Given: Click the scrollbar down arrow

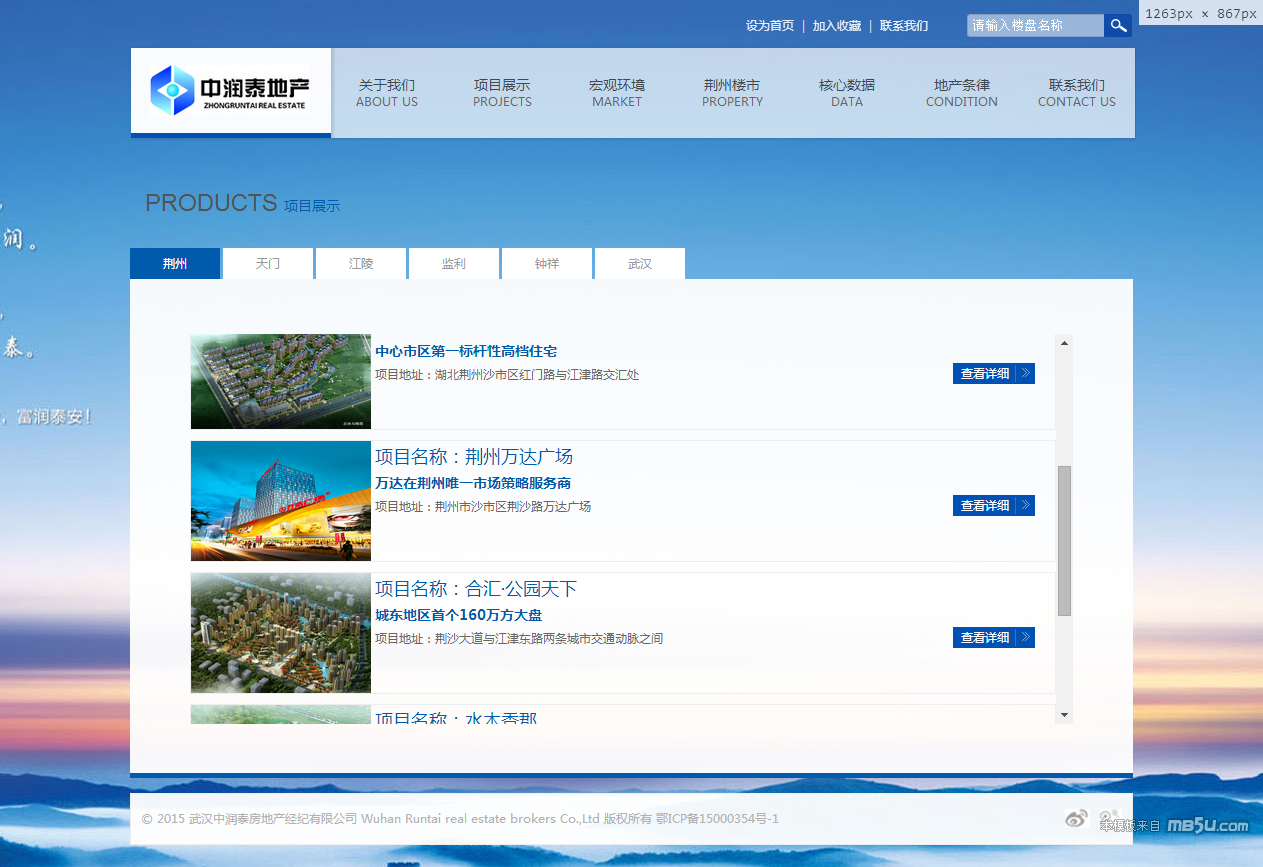Looking at the screenshot, I should click(x=1064, y=715).
